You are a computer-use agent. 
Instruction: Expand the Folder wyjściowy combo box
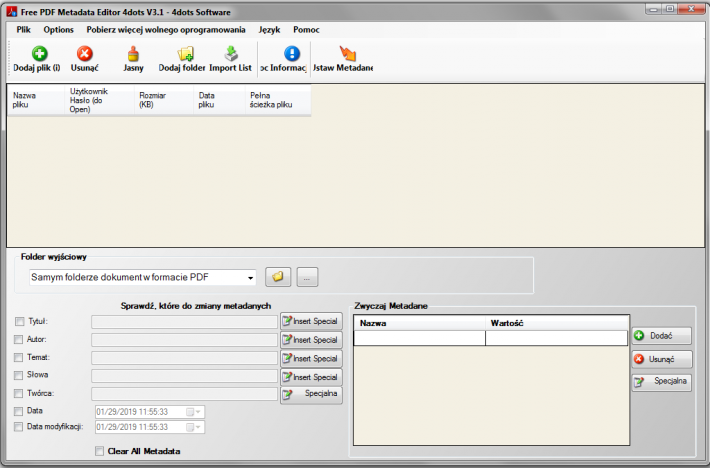(250, 277)
